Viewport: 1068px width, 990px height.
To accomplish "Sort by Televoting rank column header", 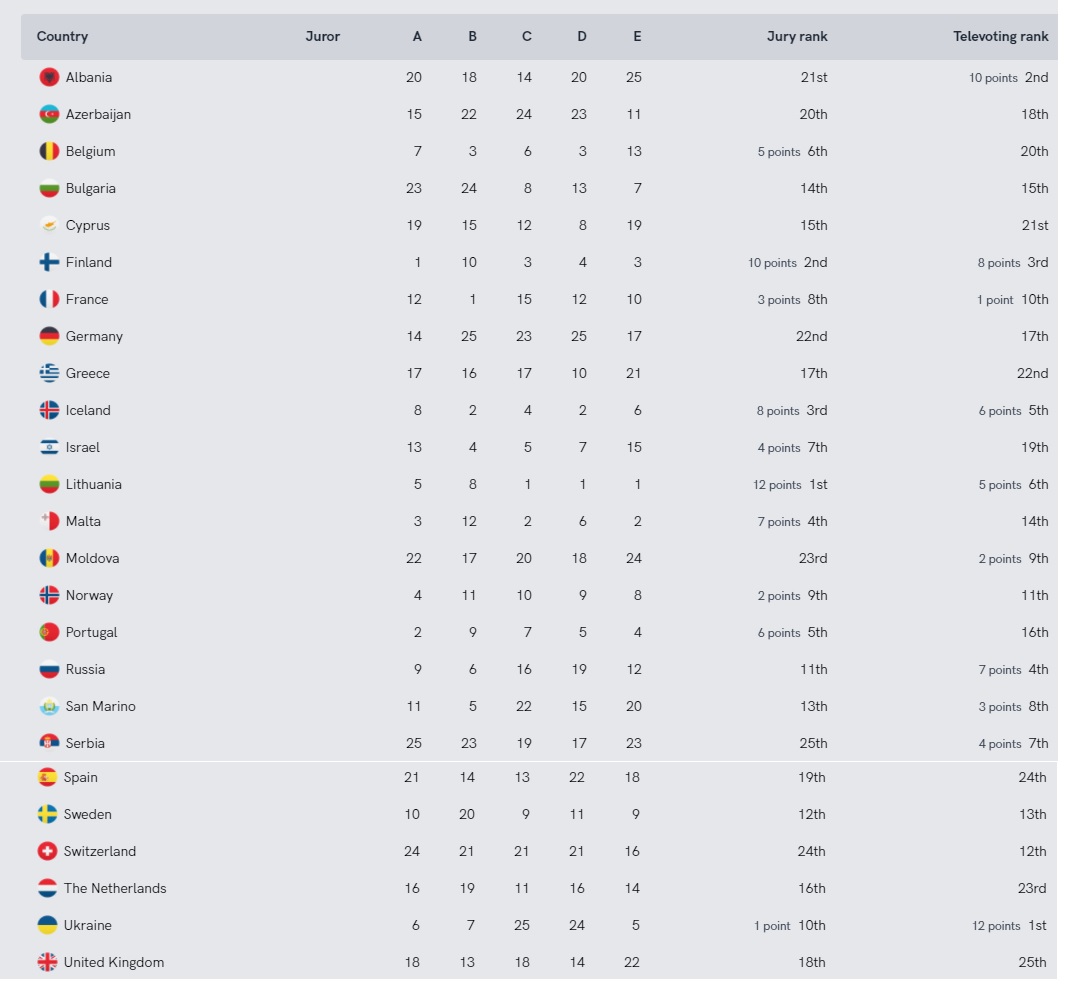I will (x=1000, y=36).
